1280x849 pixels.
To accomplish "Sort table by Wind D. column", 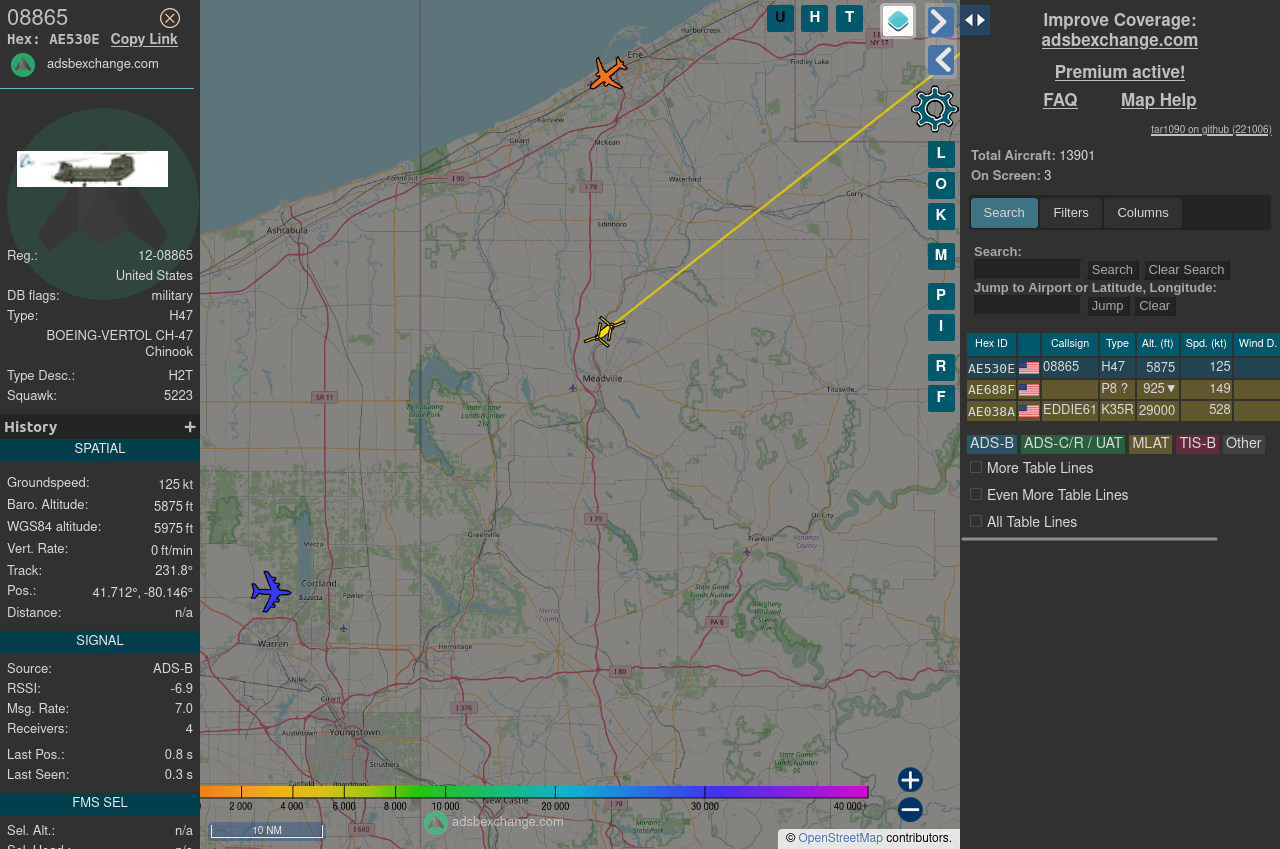I will pos(1257,344).
